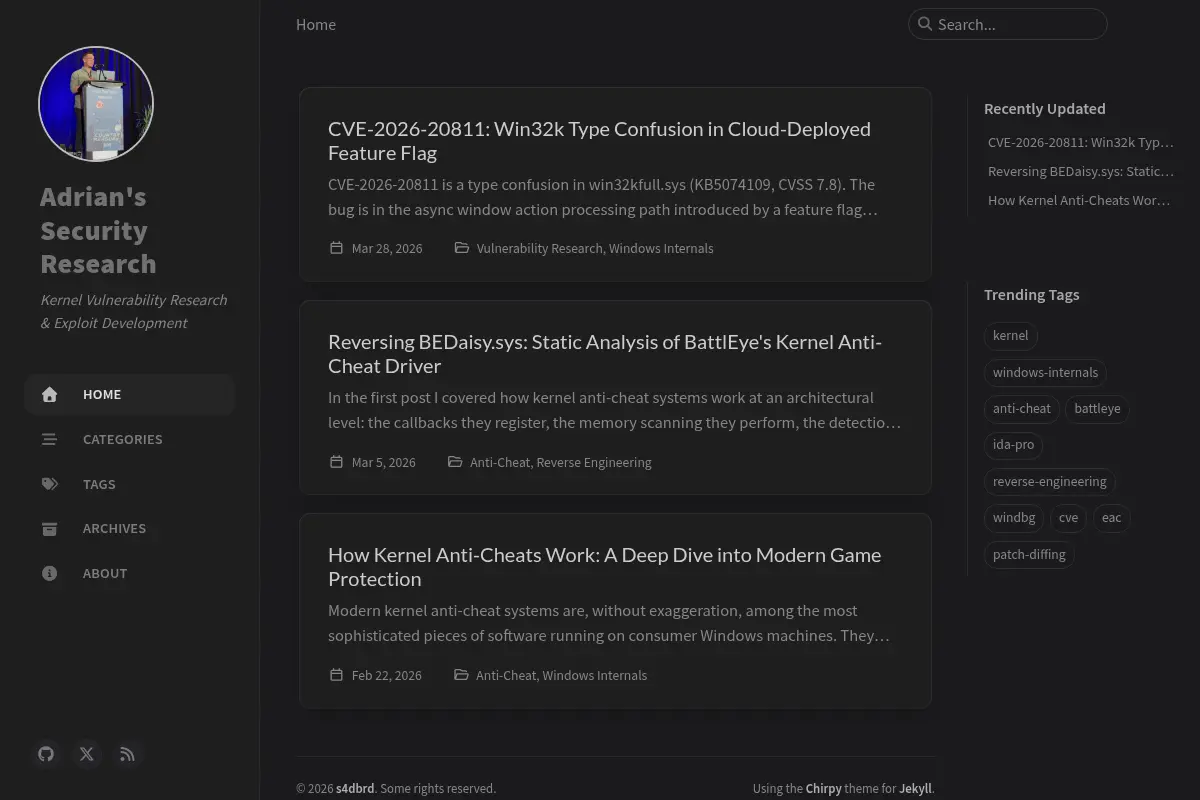Click the search magnifier icon

[x=925, y=24]
